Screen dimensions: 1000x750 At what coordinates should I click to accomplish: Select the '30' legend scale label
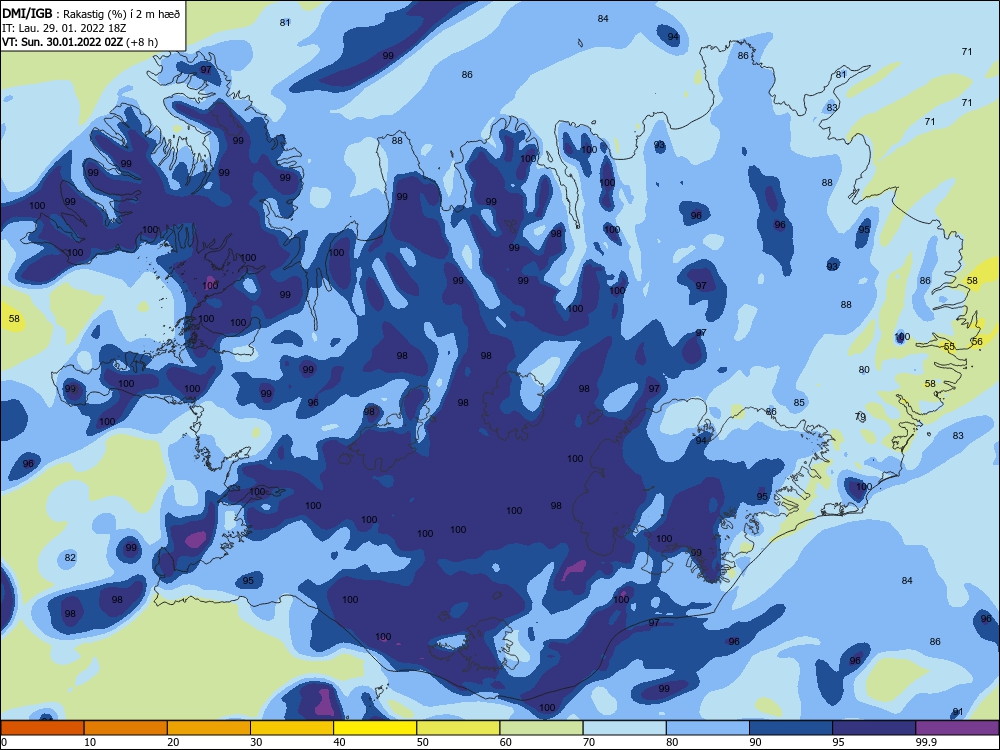[x=256, y=742]
